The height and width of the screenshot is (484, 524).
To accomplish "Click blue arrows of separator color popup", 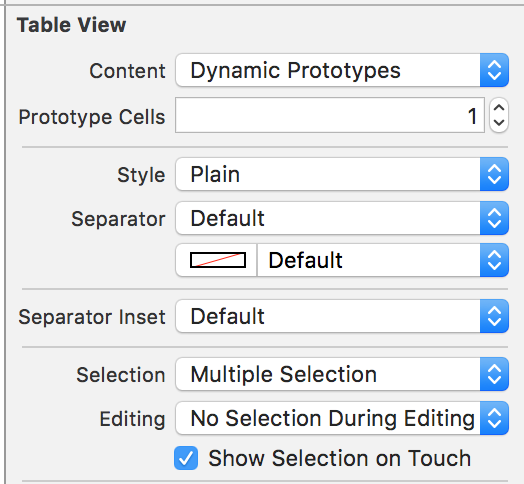I will [x=494, y=260].
